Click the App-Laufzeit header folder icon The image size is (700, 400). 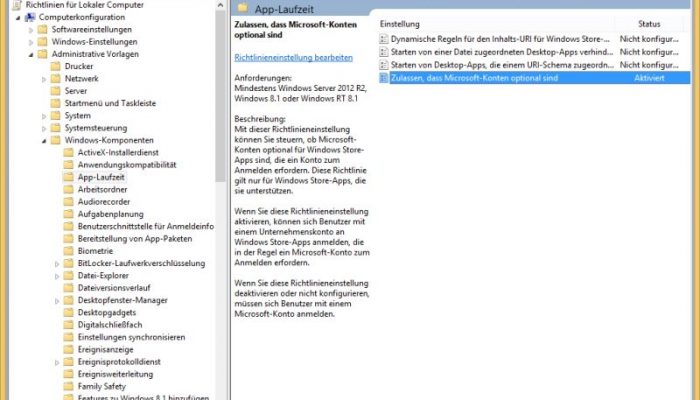click(243, 8)
